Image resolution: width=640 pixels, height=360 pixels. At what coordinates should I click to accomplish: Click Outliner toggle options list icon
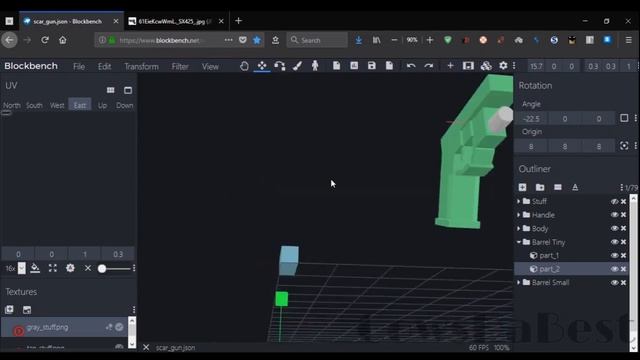(558, 187)
